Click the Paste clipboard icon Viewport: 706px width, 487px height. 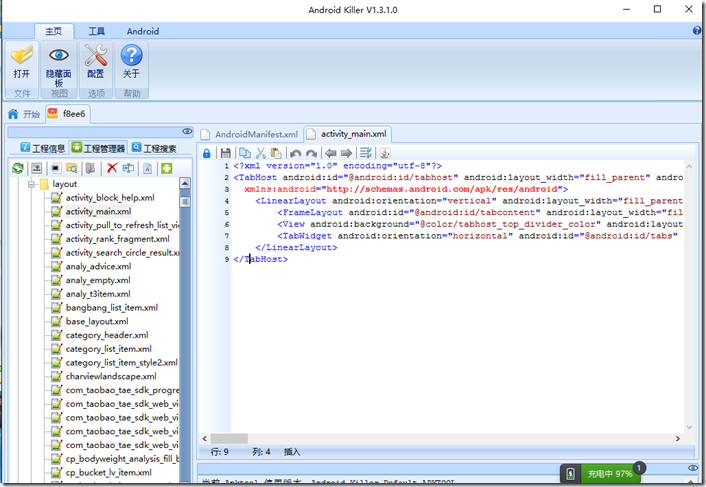click(x=276, y=153)
